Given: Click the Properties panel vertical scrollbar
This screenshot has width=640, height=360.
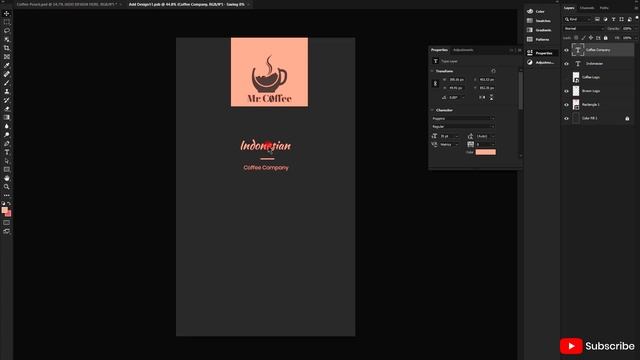Looking at the screenshot, I should click(520, 90).
